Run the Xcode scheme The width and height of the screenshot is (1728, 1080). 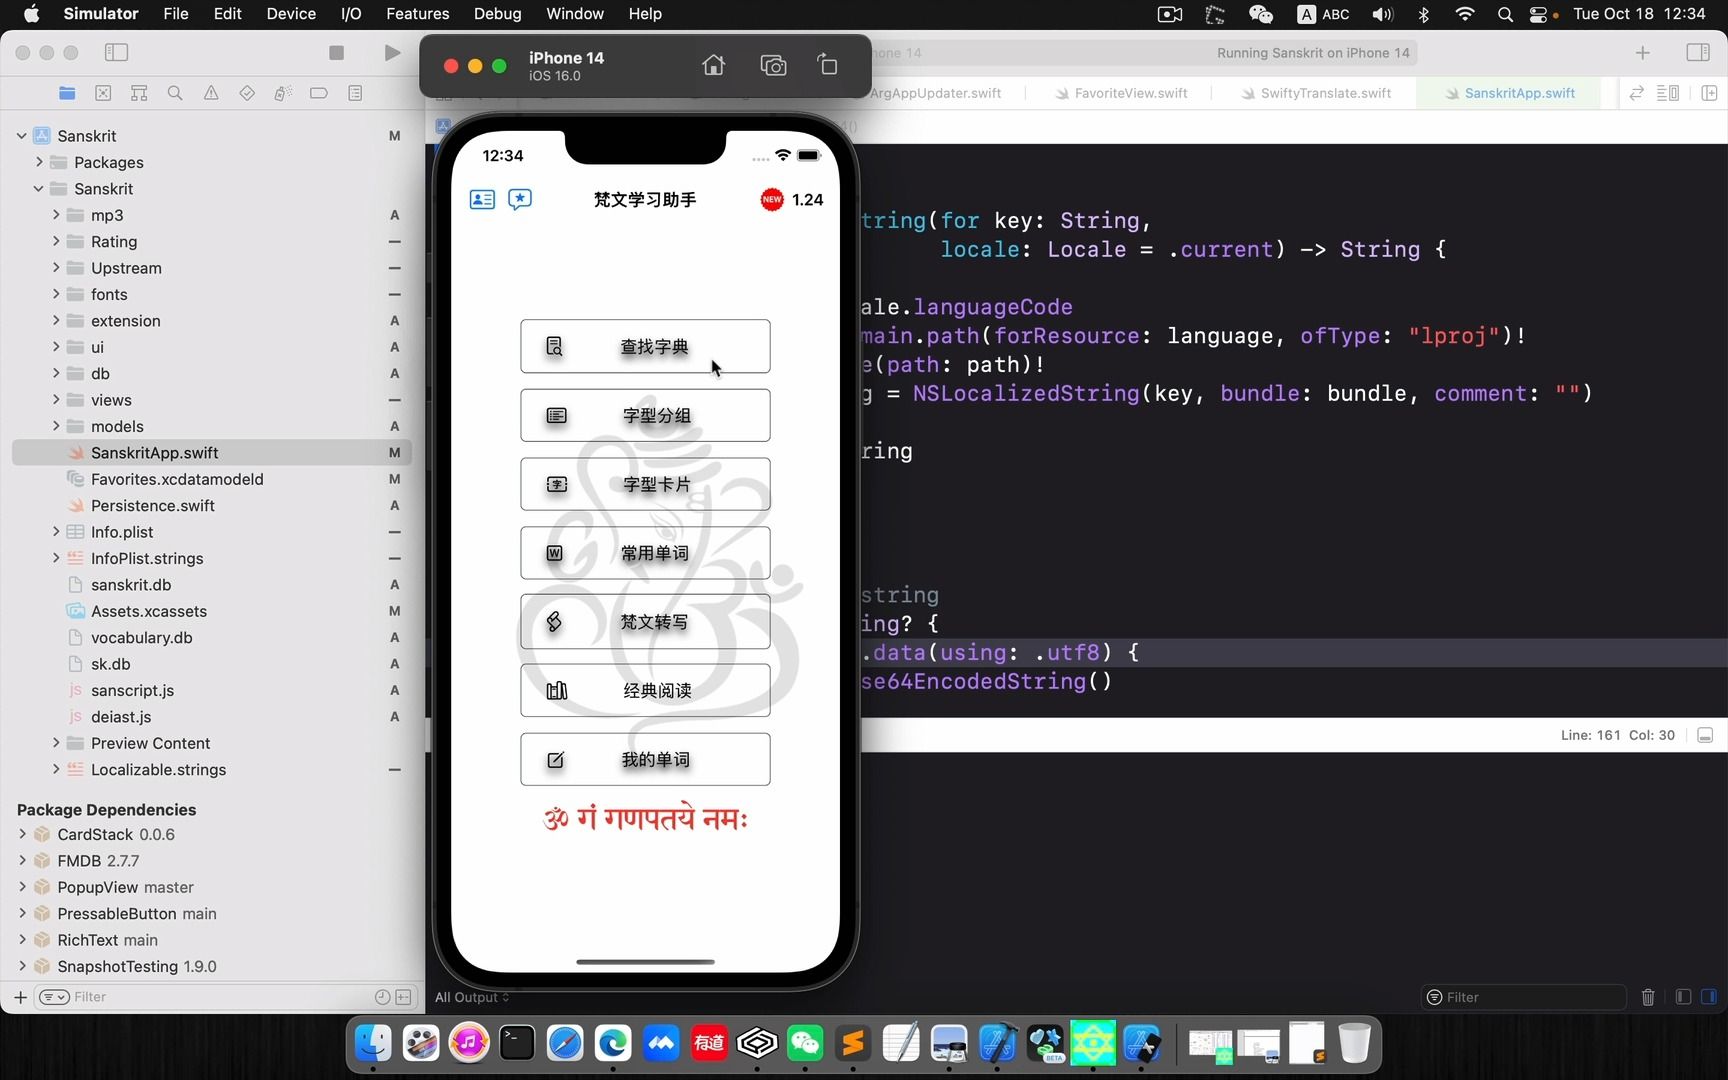pyautogui.click(x=392, y=53)
